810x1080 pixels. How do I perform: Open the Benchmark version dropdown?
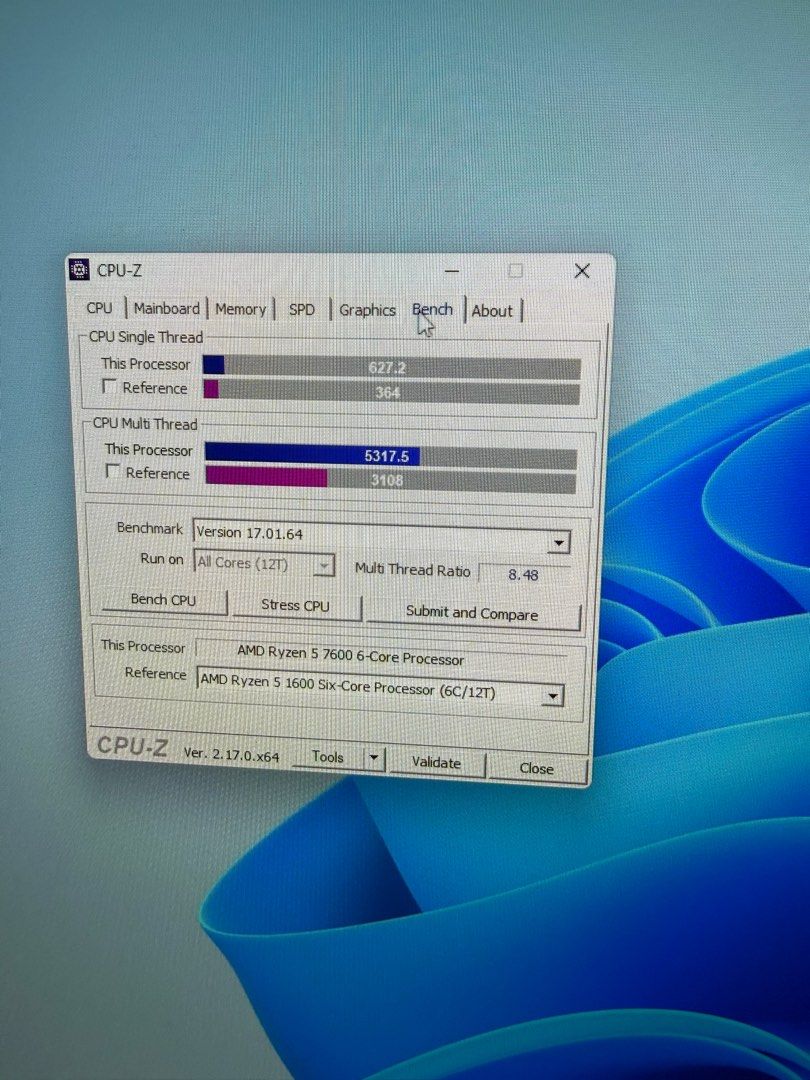559,543
